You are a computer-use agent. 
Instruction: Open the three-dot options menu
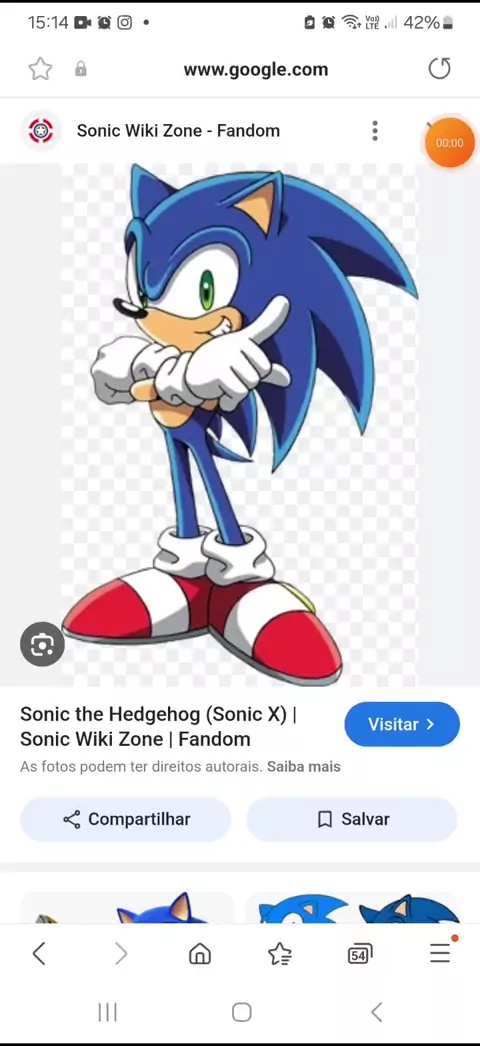pyautogui.click(x=375, y=131)
